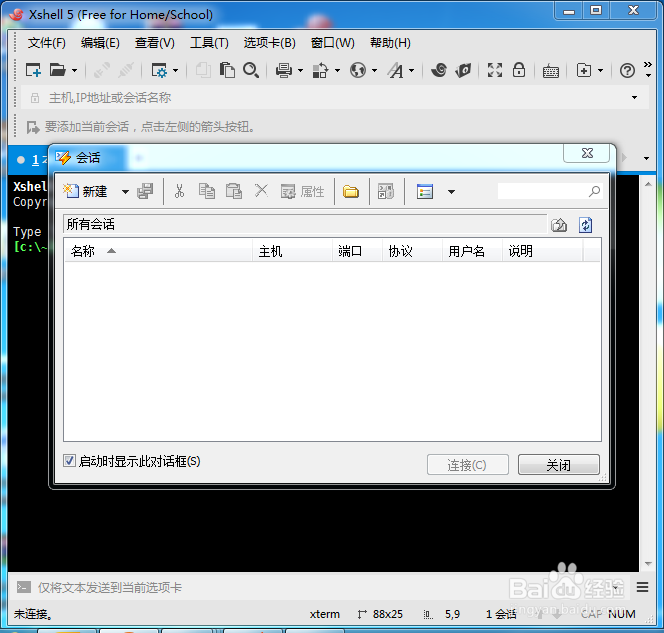Click the terminal scrollbar down arrow
This screenshot has width=664, height=633.
click(x=648, y=564)
